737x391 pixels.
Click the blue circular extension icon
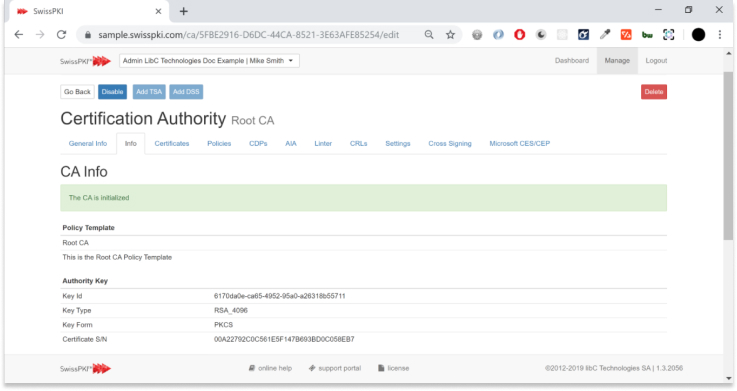point(498,35)
